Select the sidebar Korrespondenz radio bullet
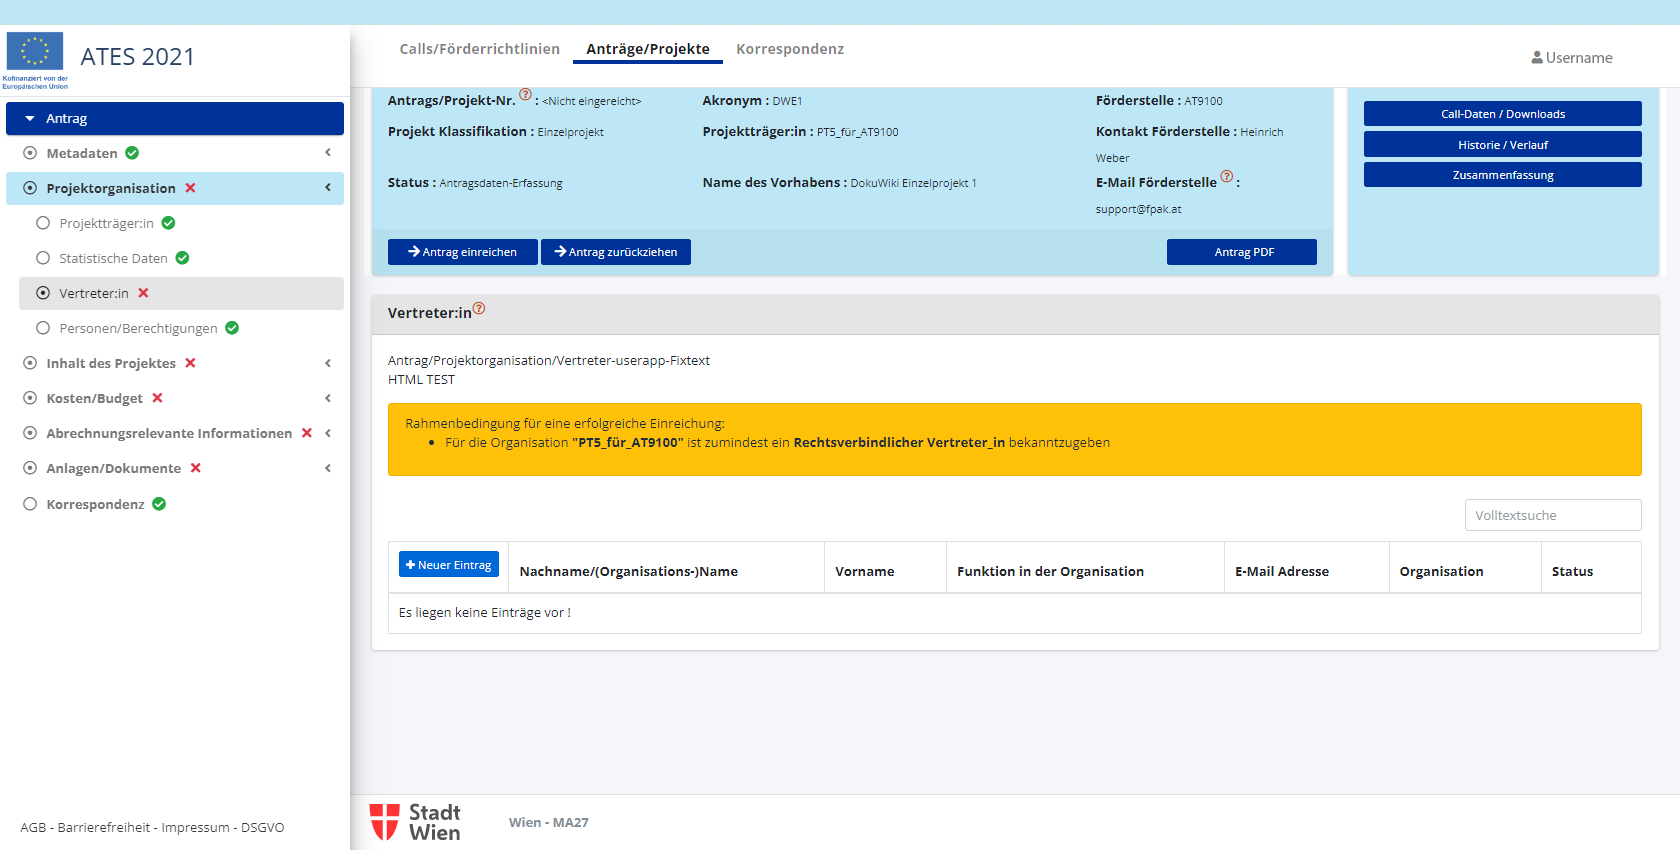Image resolution: width=1680 pixels, height=850 pixels. tap(30, 504)
